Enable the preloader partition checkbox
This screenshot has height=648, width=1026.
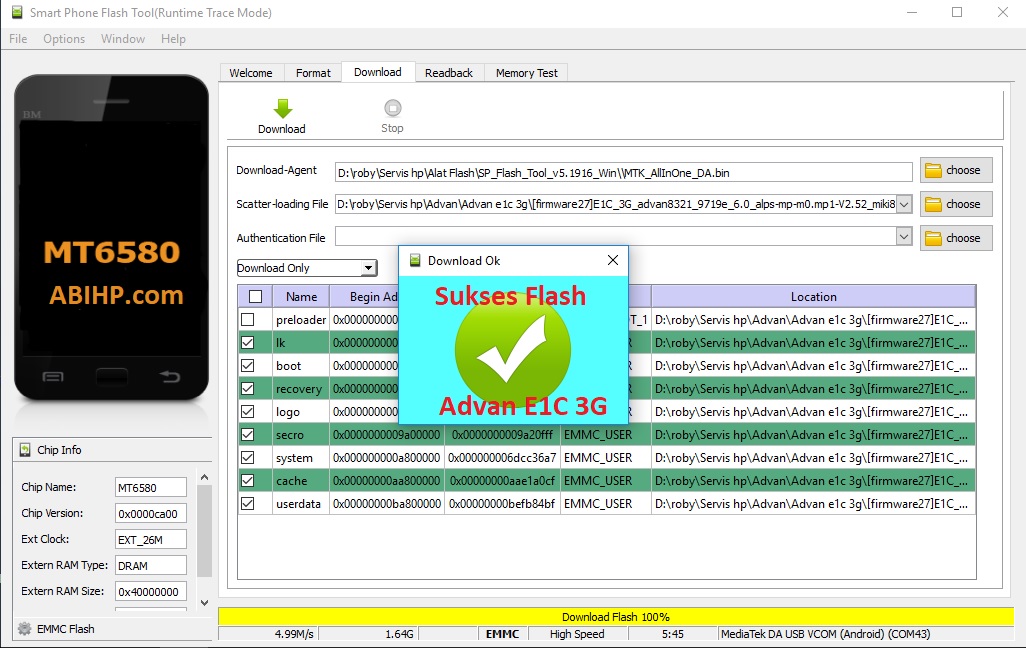click(247, 319)
